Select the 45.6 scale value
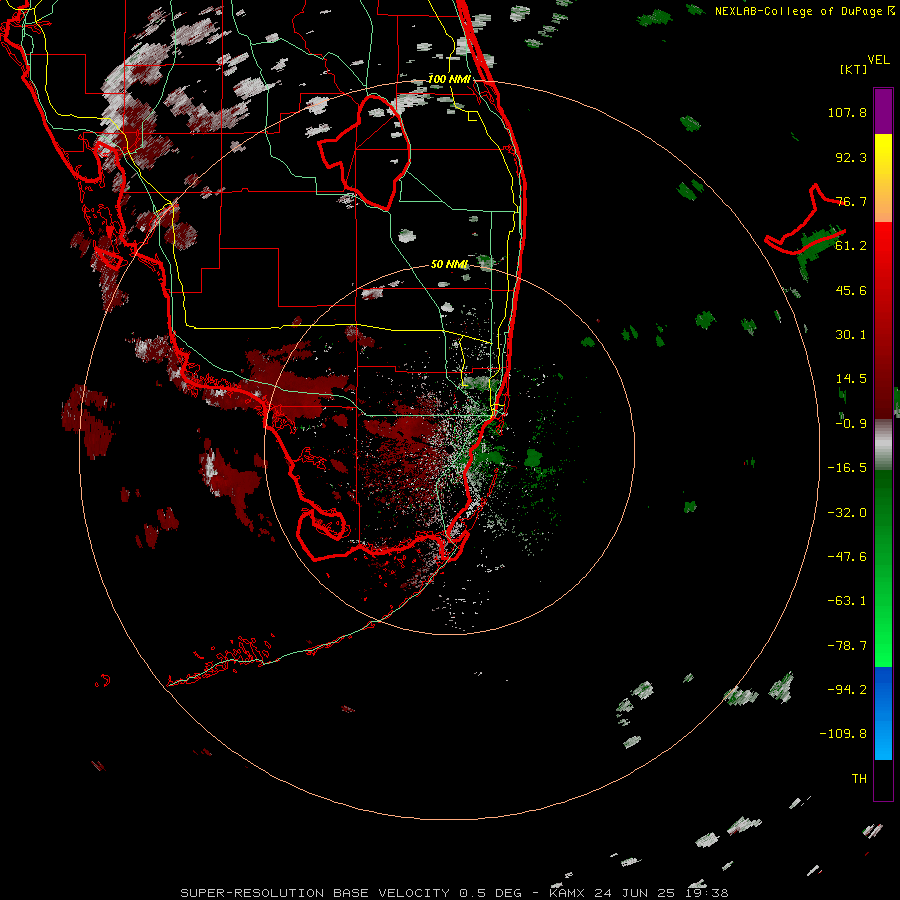This screenshot has height=900, width=900. 851,290
